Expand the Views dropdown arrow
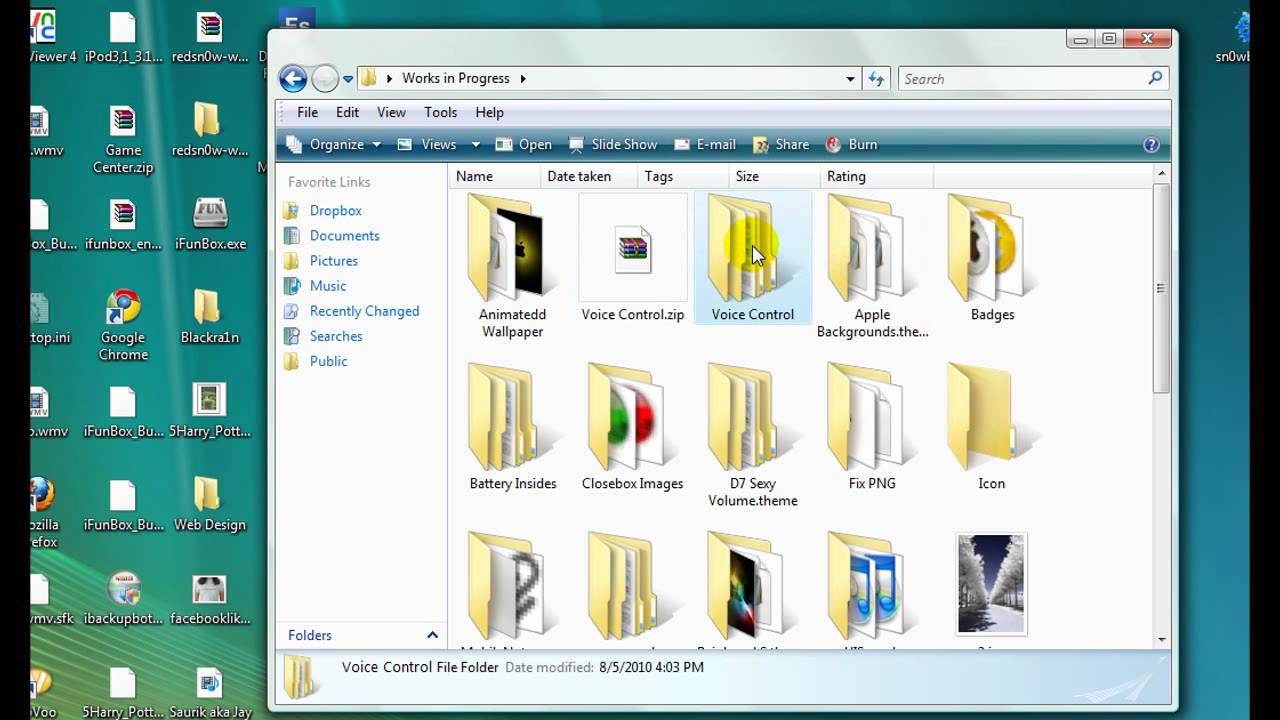This screenshot has height=720, width=1280. [x=475, y=145]
